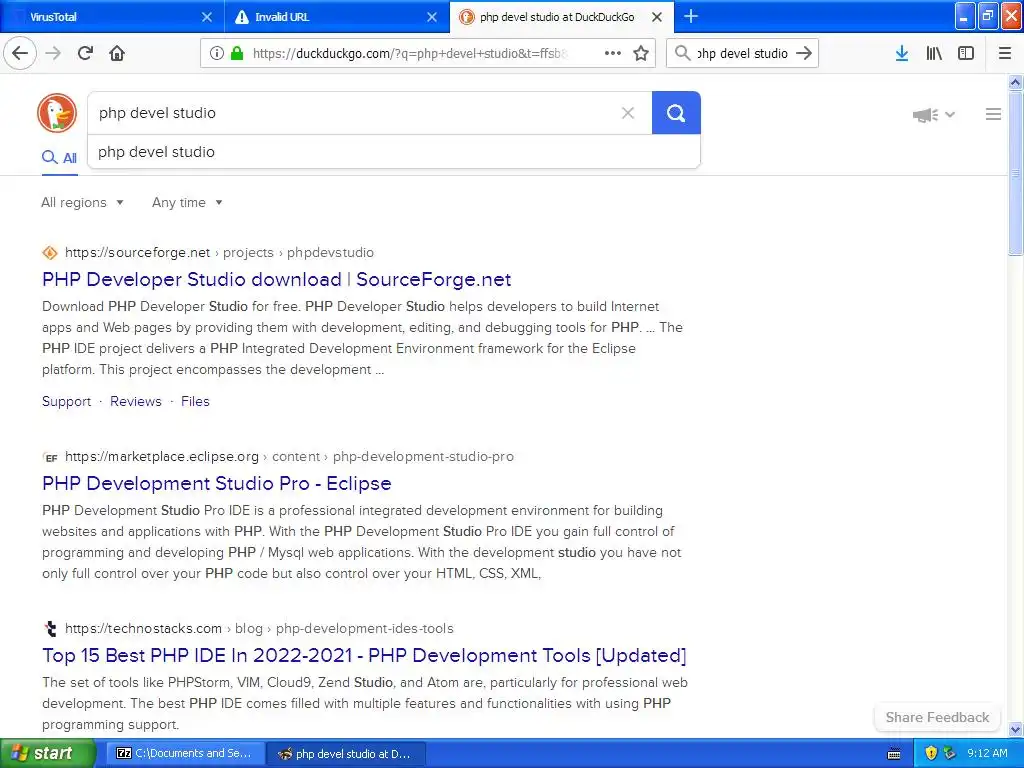Close the DuckDuckGo tab

pyautogui.click(x=657, y=17)
